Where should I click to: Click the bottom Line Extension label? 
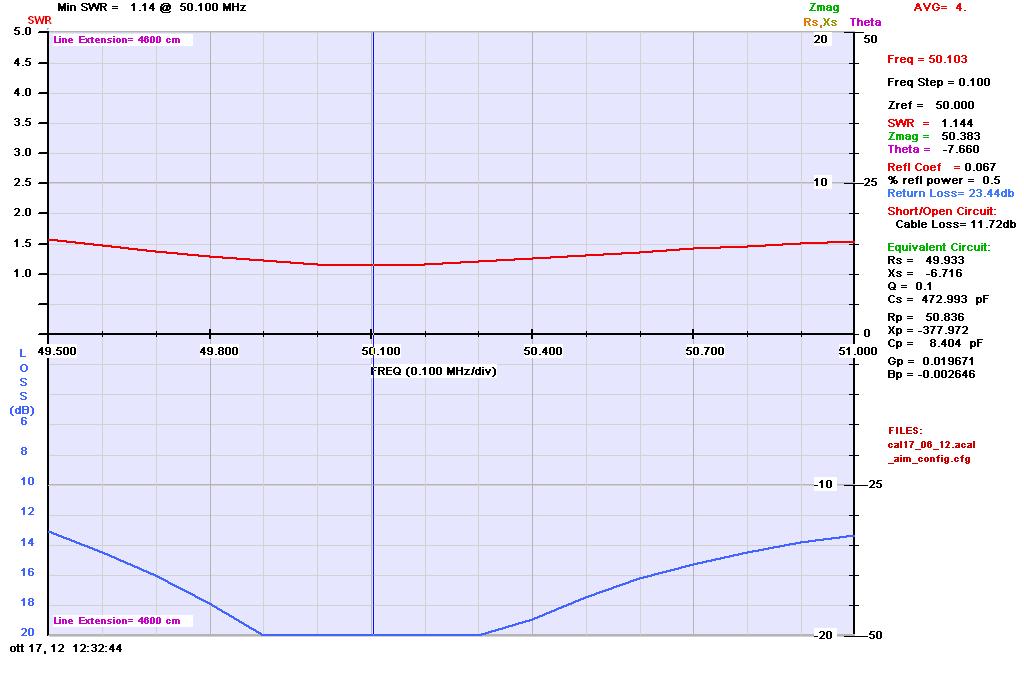[x=116, y=621]
